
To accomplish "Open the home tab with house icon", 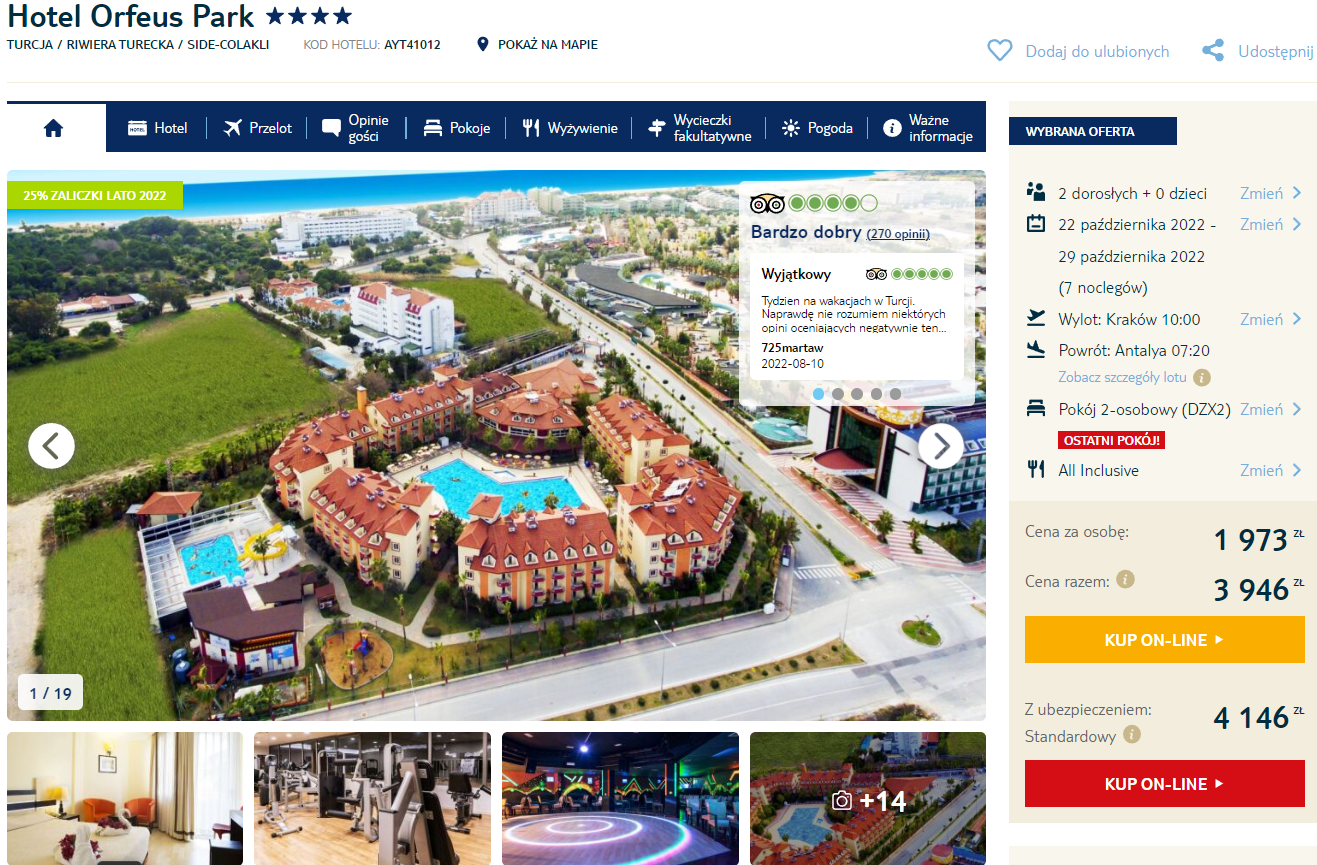I will coord(54,127).
